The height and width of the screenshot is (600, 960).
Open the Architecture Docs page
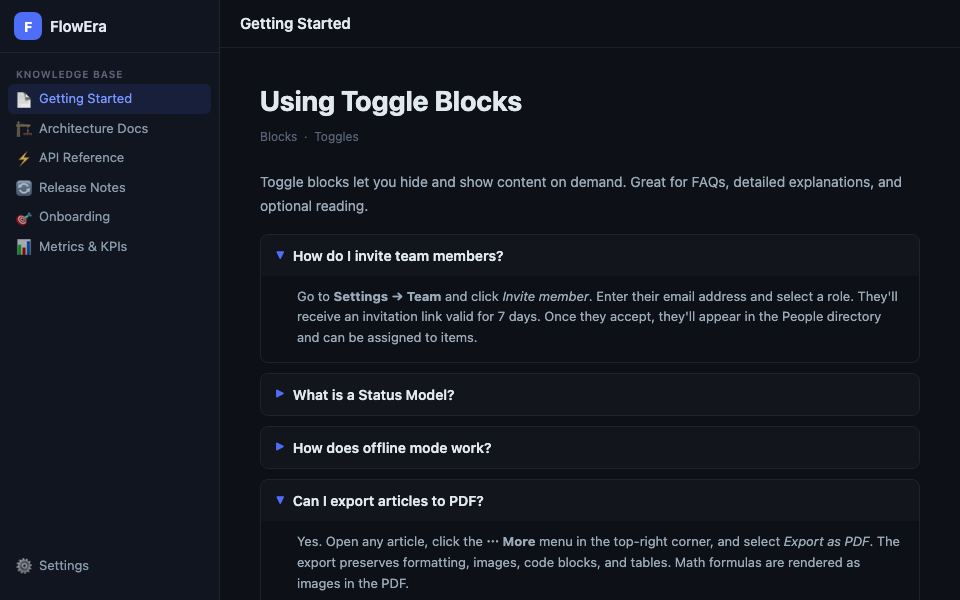click(x=93, y=129)
